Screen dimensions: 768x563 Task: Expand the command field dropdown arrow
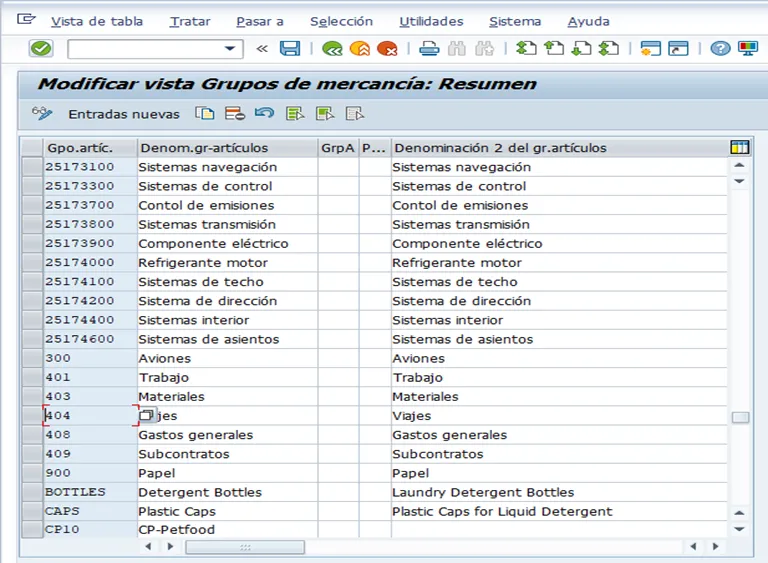click(x=233, y=48)
